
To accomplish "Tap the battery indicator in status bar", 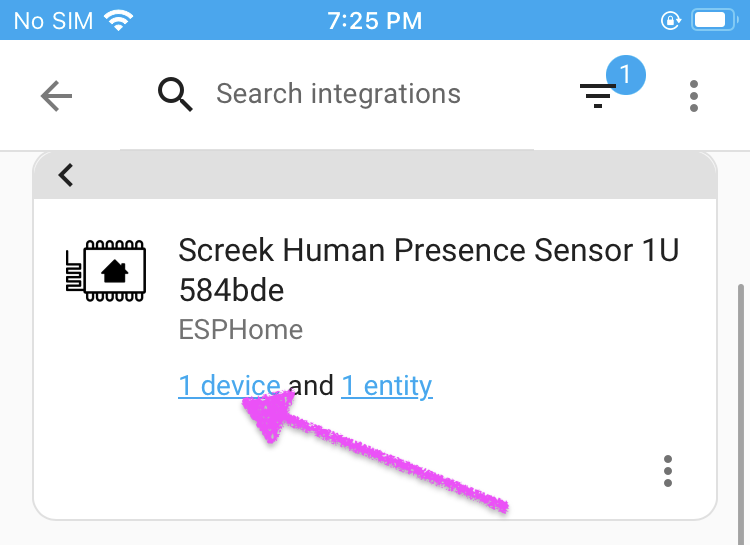I will (712, 21).
